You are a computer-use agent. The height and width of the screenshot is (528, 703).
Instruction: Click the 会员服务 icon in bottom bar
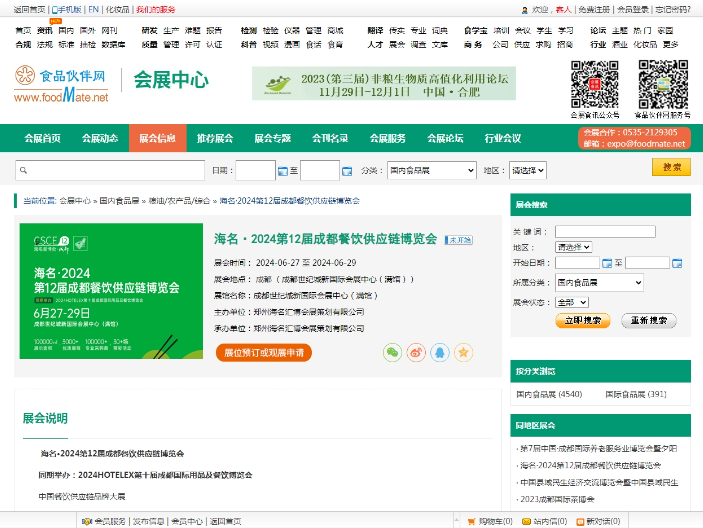coord(87,521)
